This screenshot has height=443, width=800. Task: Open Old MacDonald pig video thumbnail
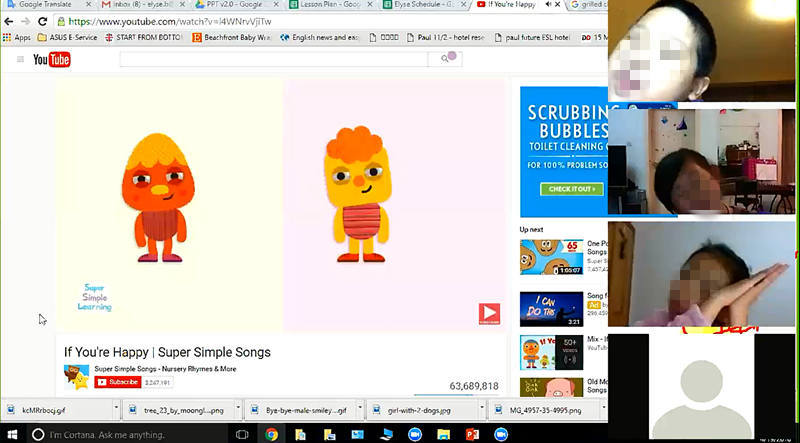[551, 388]
